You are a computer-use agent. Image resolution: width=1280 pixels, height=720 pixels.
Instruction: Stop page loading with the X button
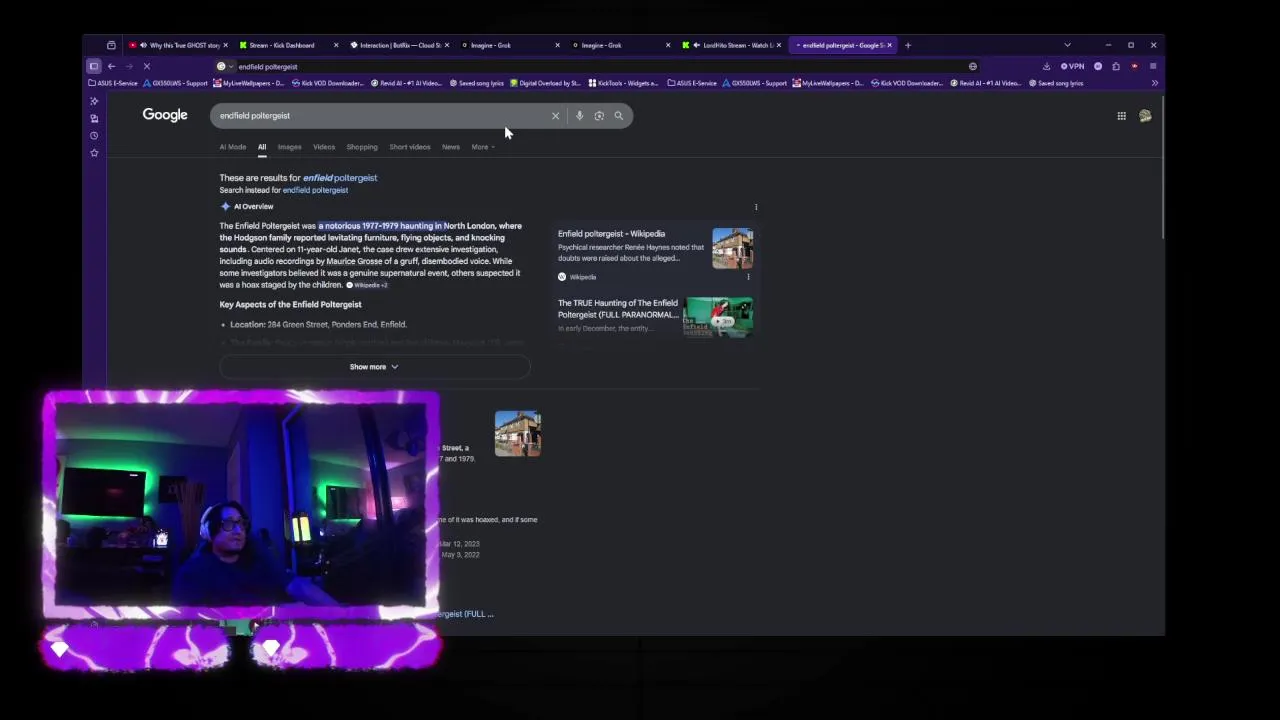147,66
